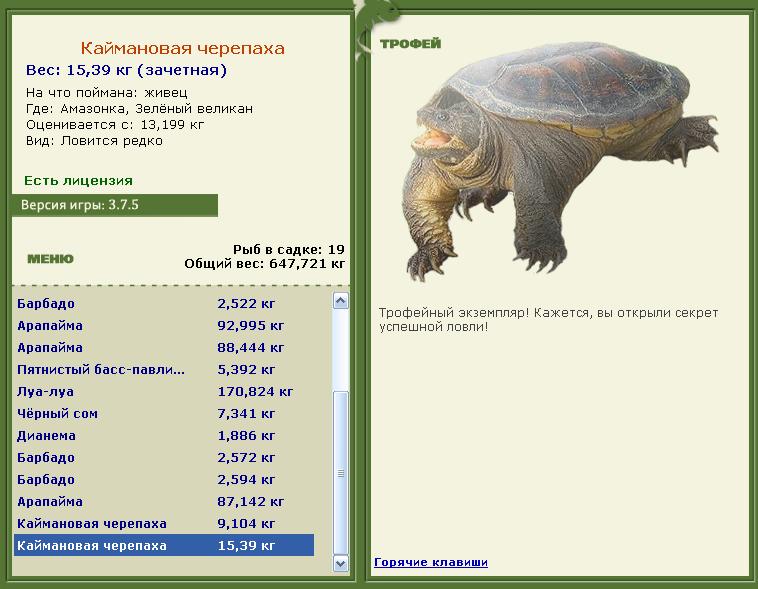The width and height of the screenshot is (758, 589).
Task: Click the Рыб в садке: 19 text
Action: 289,250
